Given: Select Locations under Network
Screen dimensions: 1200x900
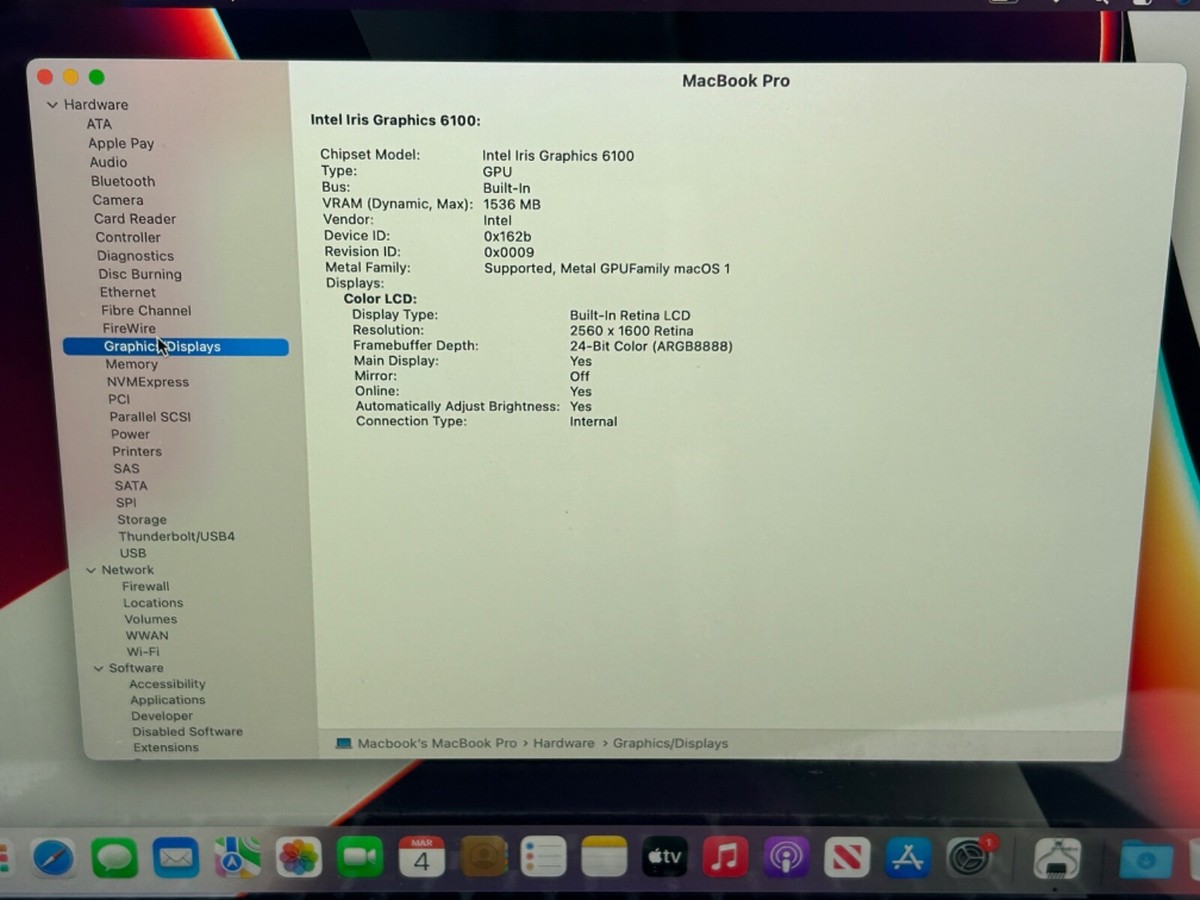Looking at the screenshot, I should (x=153, y=603).
